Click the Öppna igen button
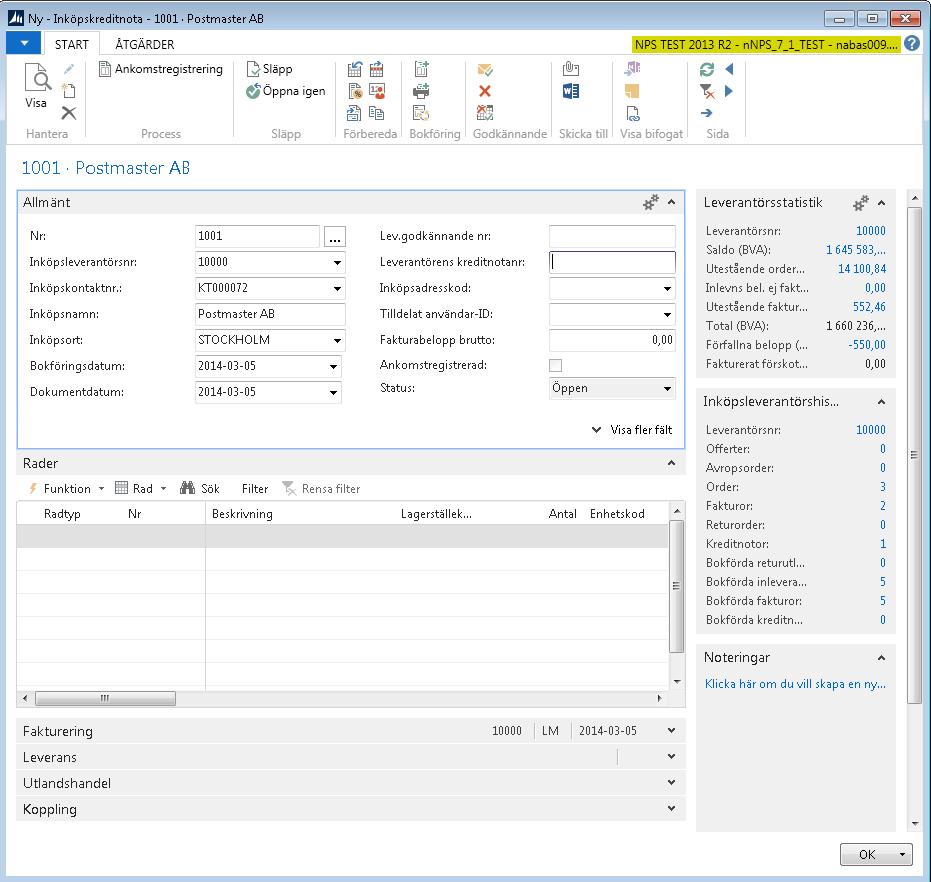 pos(286,91)
